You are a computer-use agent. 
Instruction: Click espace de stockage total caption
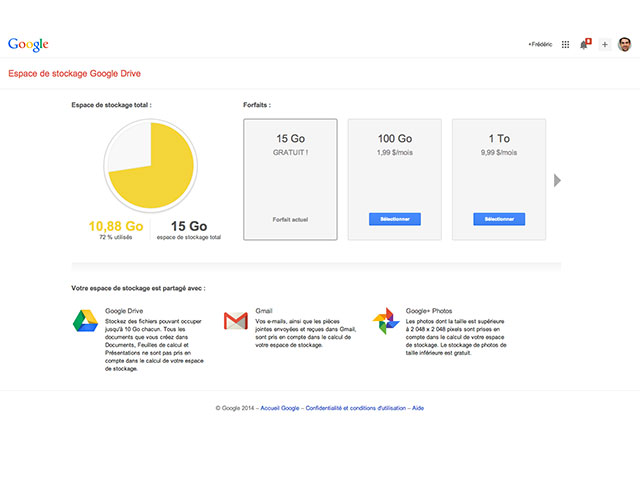[189, 237]
